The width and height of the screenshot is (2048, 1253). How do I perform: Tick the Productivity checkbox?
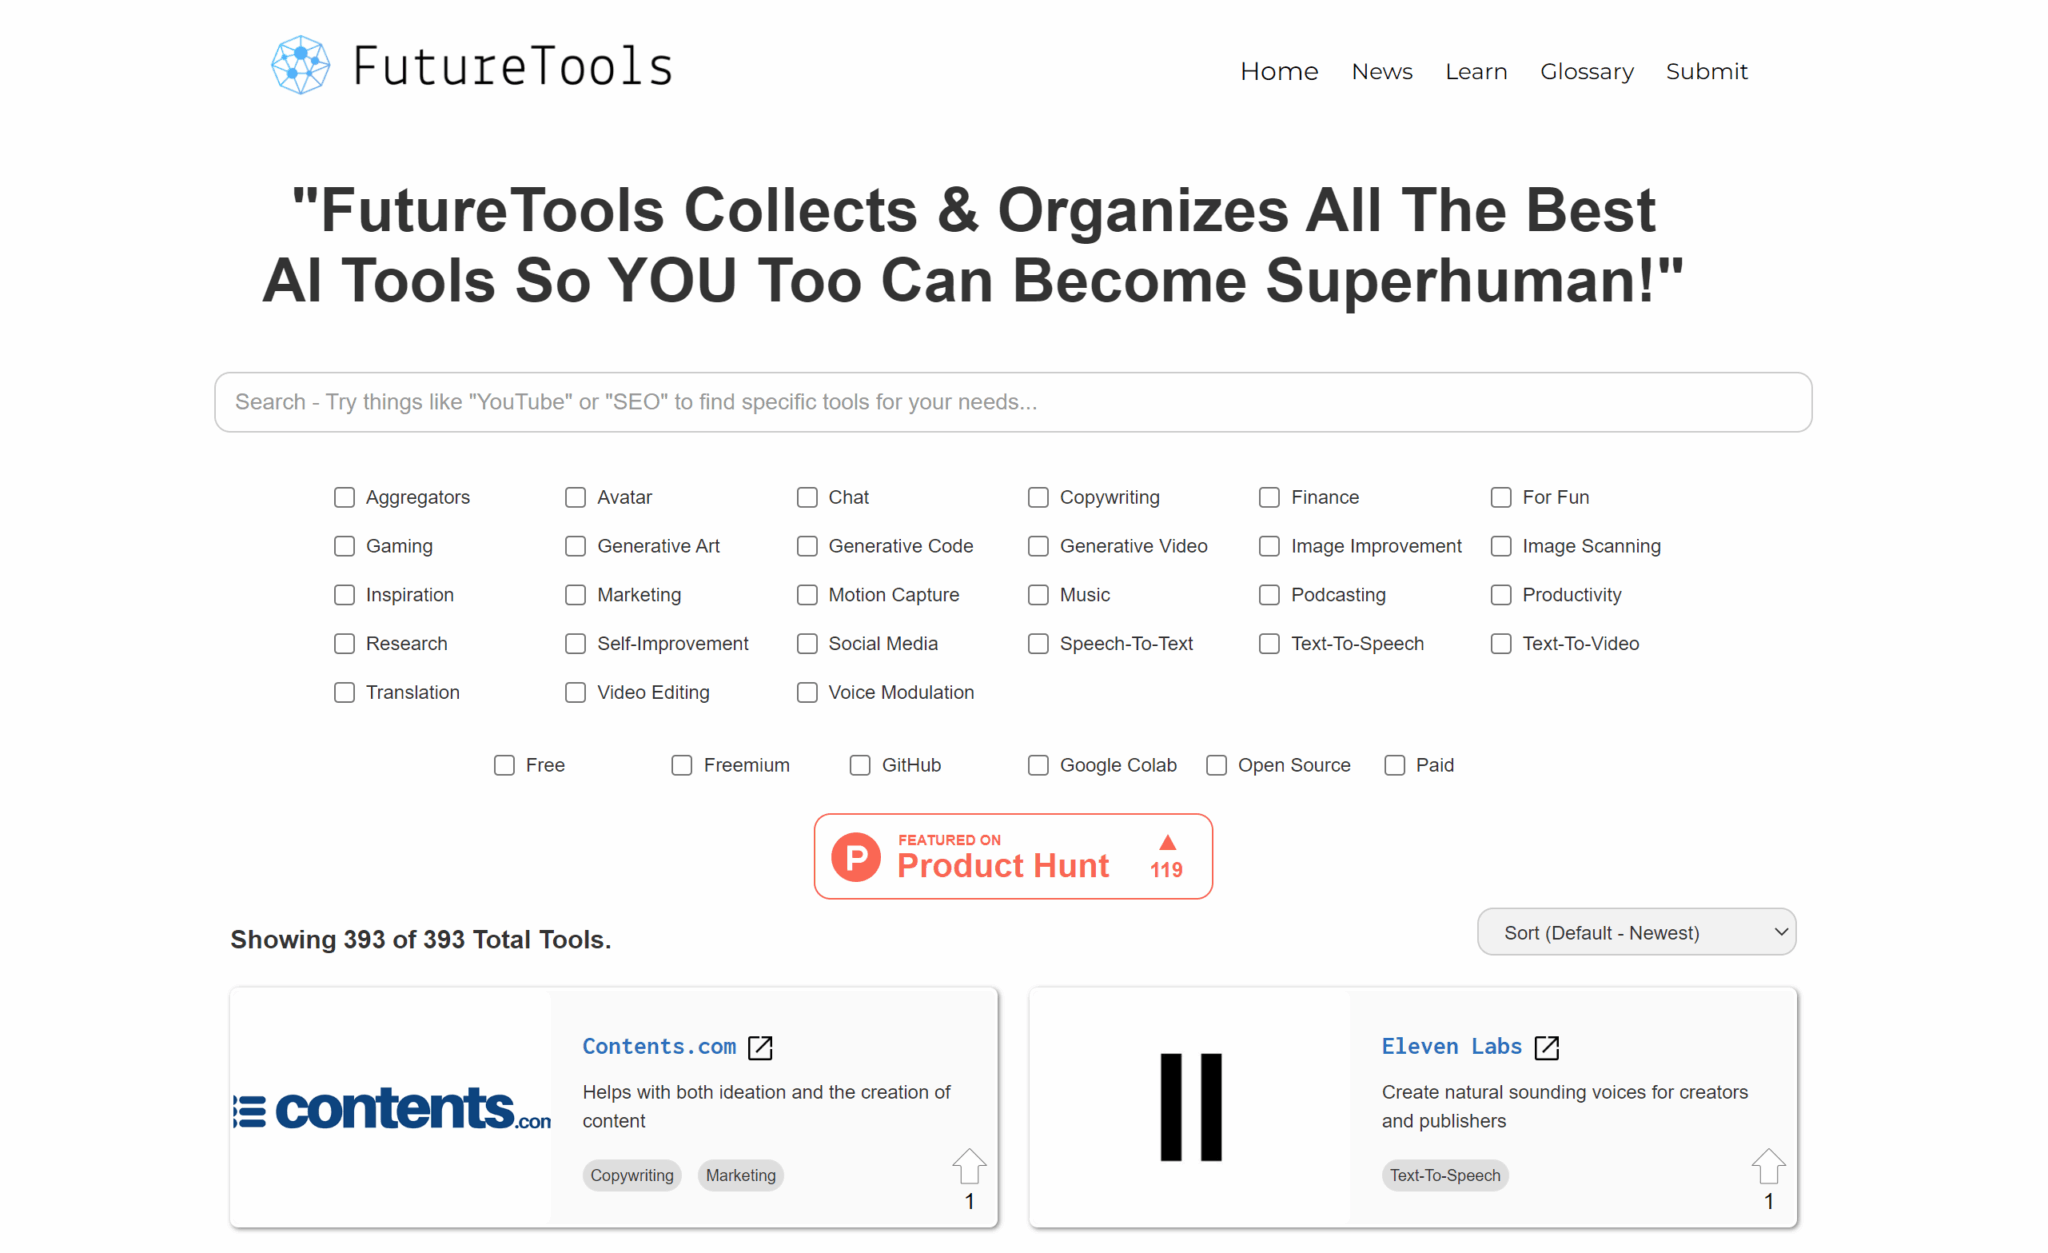click(x=1501, y=595)
